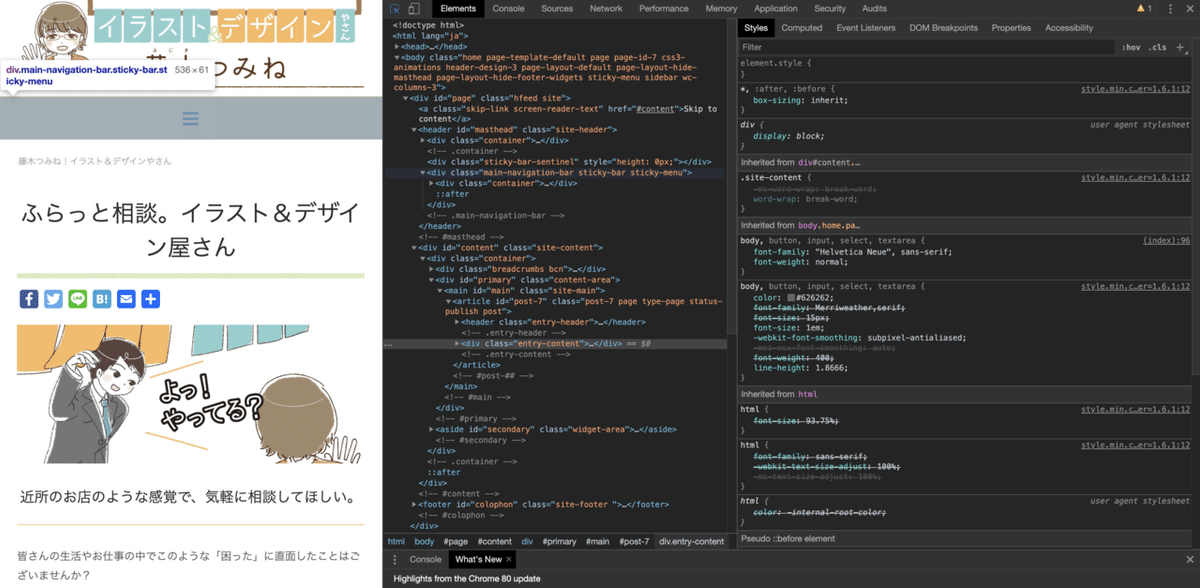Image resolution: width=1200 pixels, height=588 pixels.
Task: Collapse the main-navigation-bar div node
Action: (423, 172)
